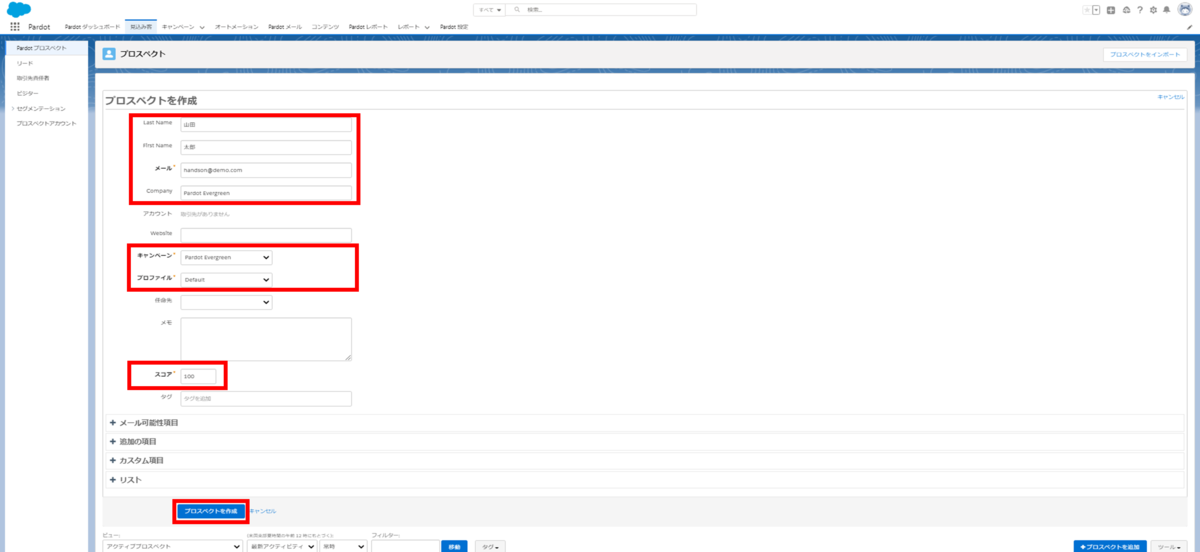Open the search scope すべて dropdown
Image resolution: width=1200 pixels, height=552 pixels.
pos(489,9)
